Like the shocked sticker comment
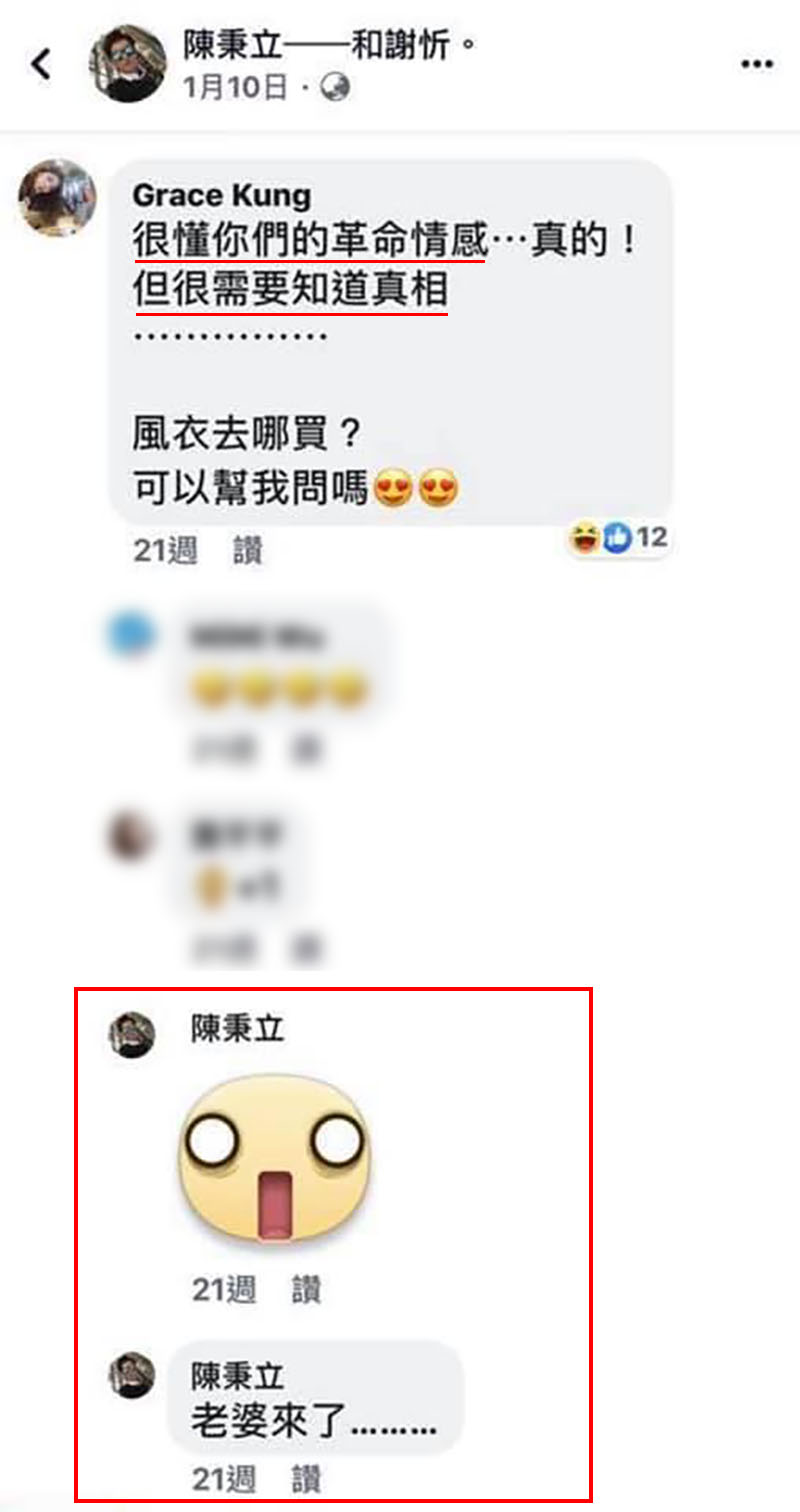 coord(306,1290)
